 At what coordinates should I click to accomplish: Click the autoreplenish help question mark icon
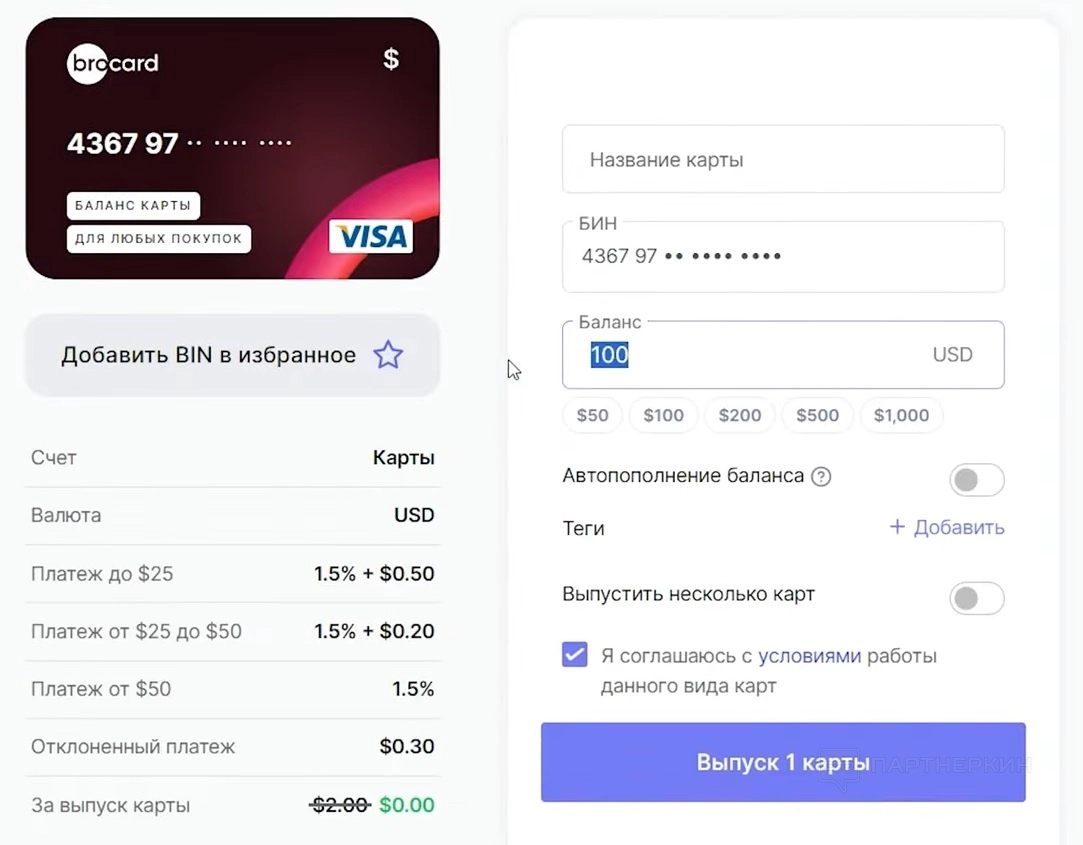pos(821,477)
